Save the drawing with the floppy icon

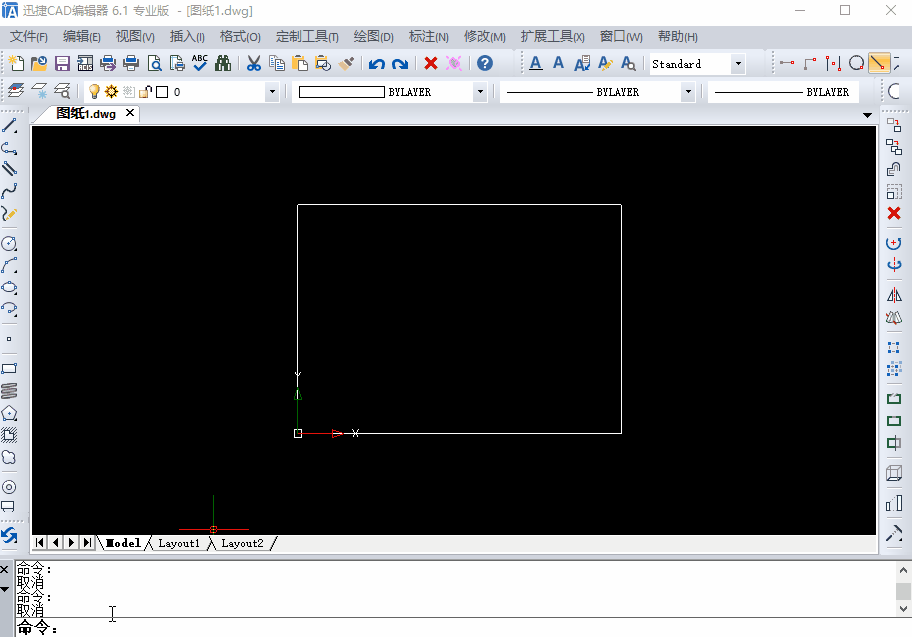click(62, 63)
